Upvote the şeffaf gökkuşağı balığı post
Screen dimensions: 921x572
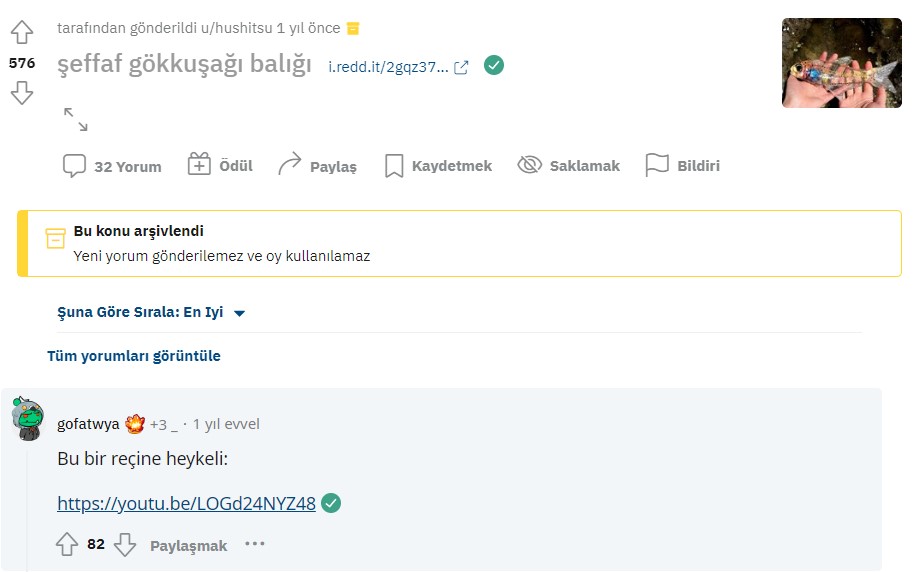point(21,33)
